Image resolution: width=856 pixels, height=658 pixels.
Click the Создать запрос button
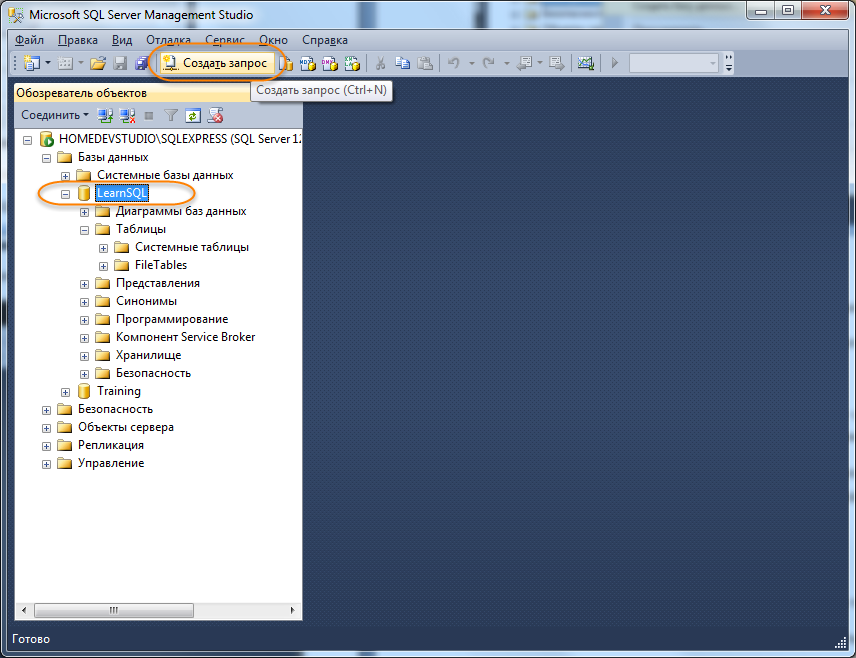point(217,63)
